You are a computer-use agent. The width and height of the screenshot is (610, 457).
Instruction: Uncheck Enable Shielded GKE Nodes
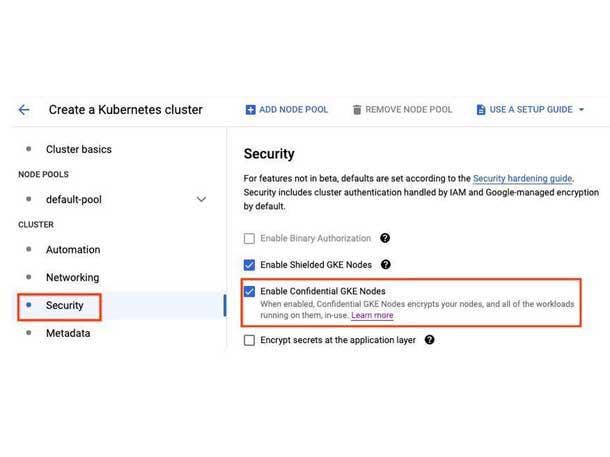[250, 265]
